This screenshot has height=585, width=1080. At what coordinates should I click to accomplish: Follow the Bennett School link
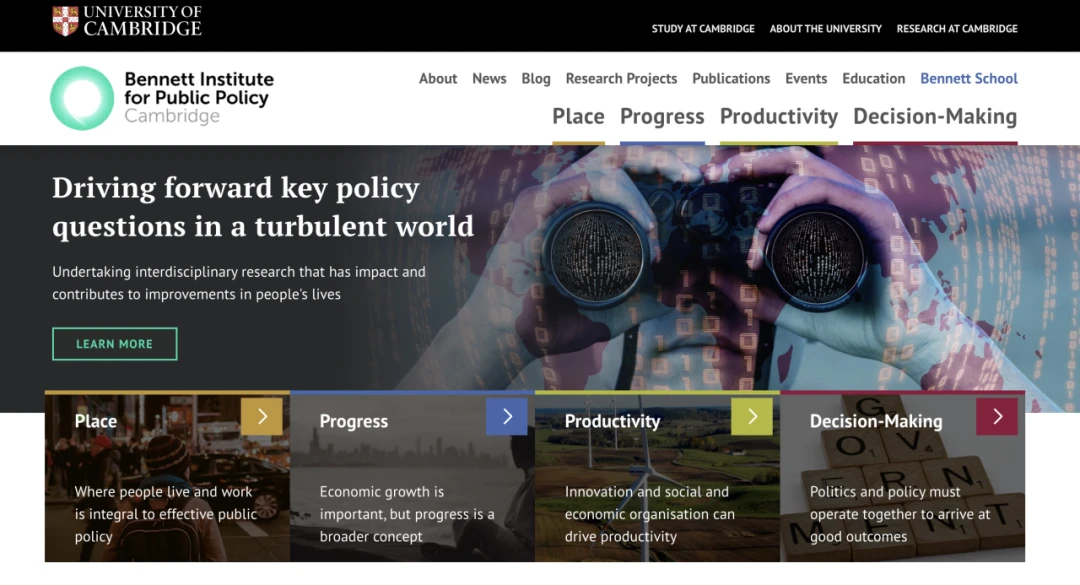(969, 79)
